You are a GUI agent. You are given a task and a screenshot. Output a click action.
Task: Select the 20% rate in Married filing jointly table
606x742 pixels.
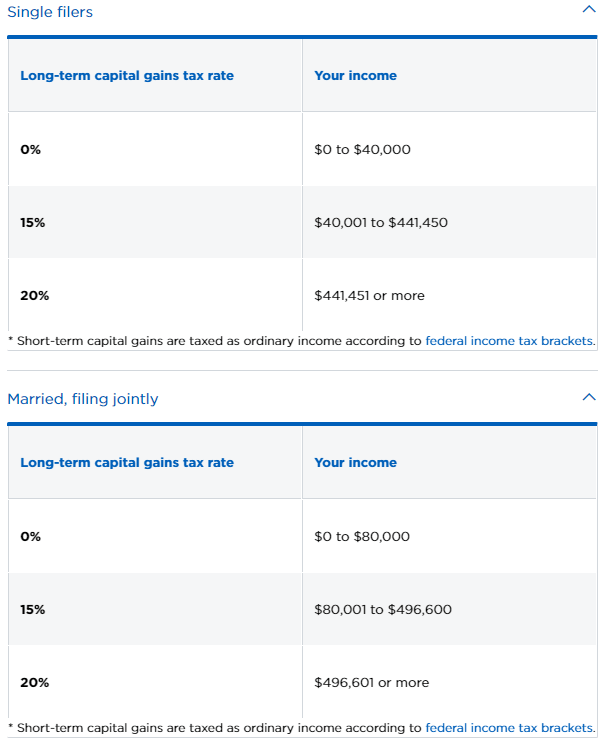34,683
